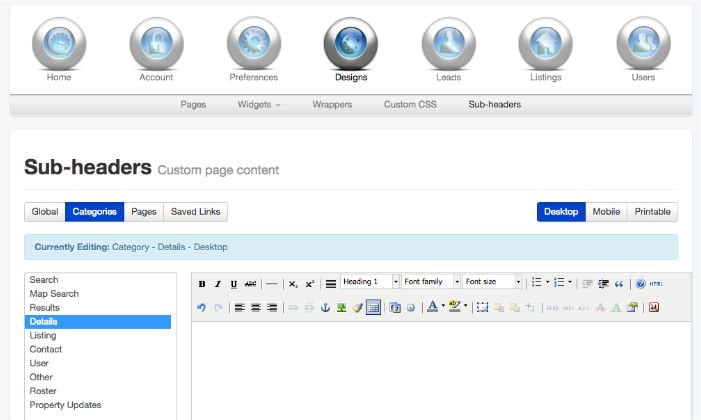Align text center
701x420 pixels.
point(256,308)
